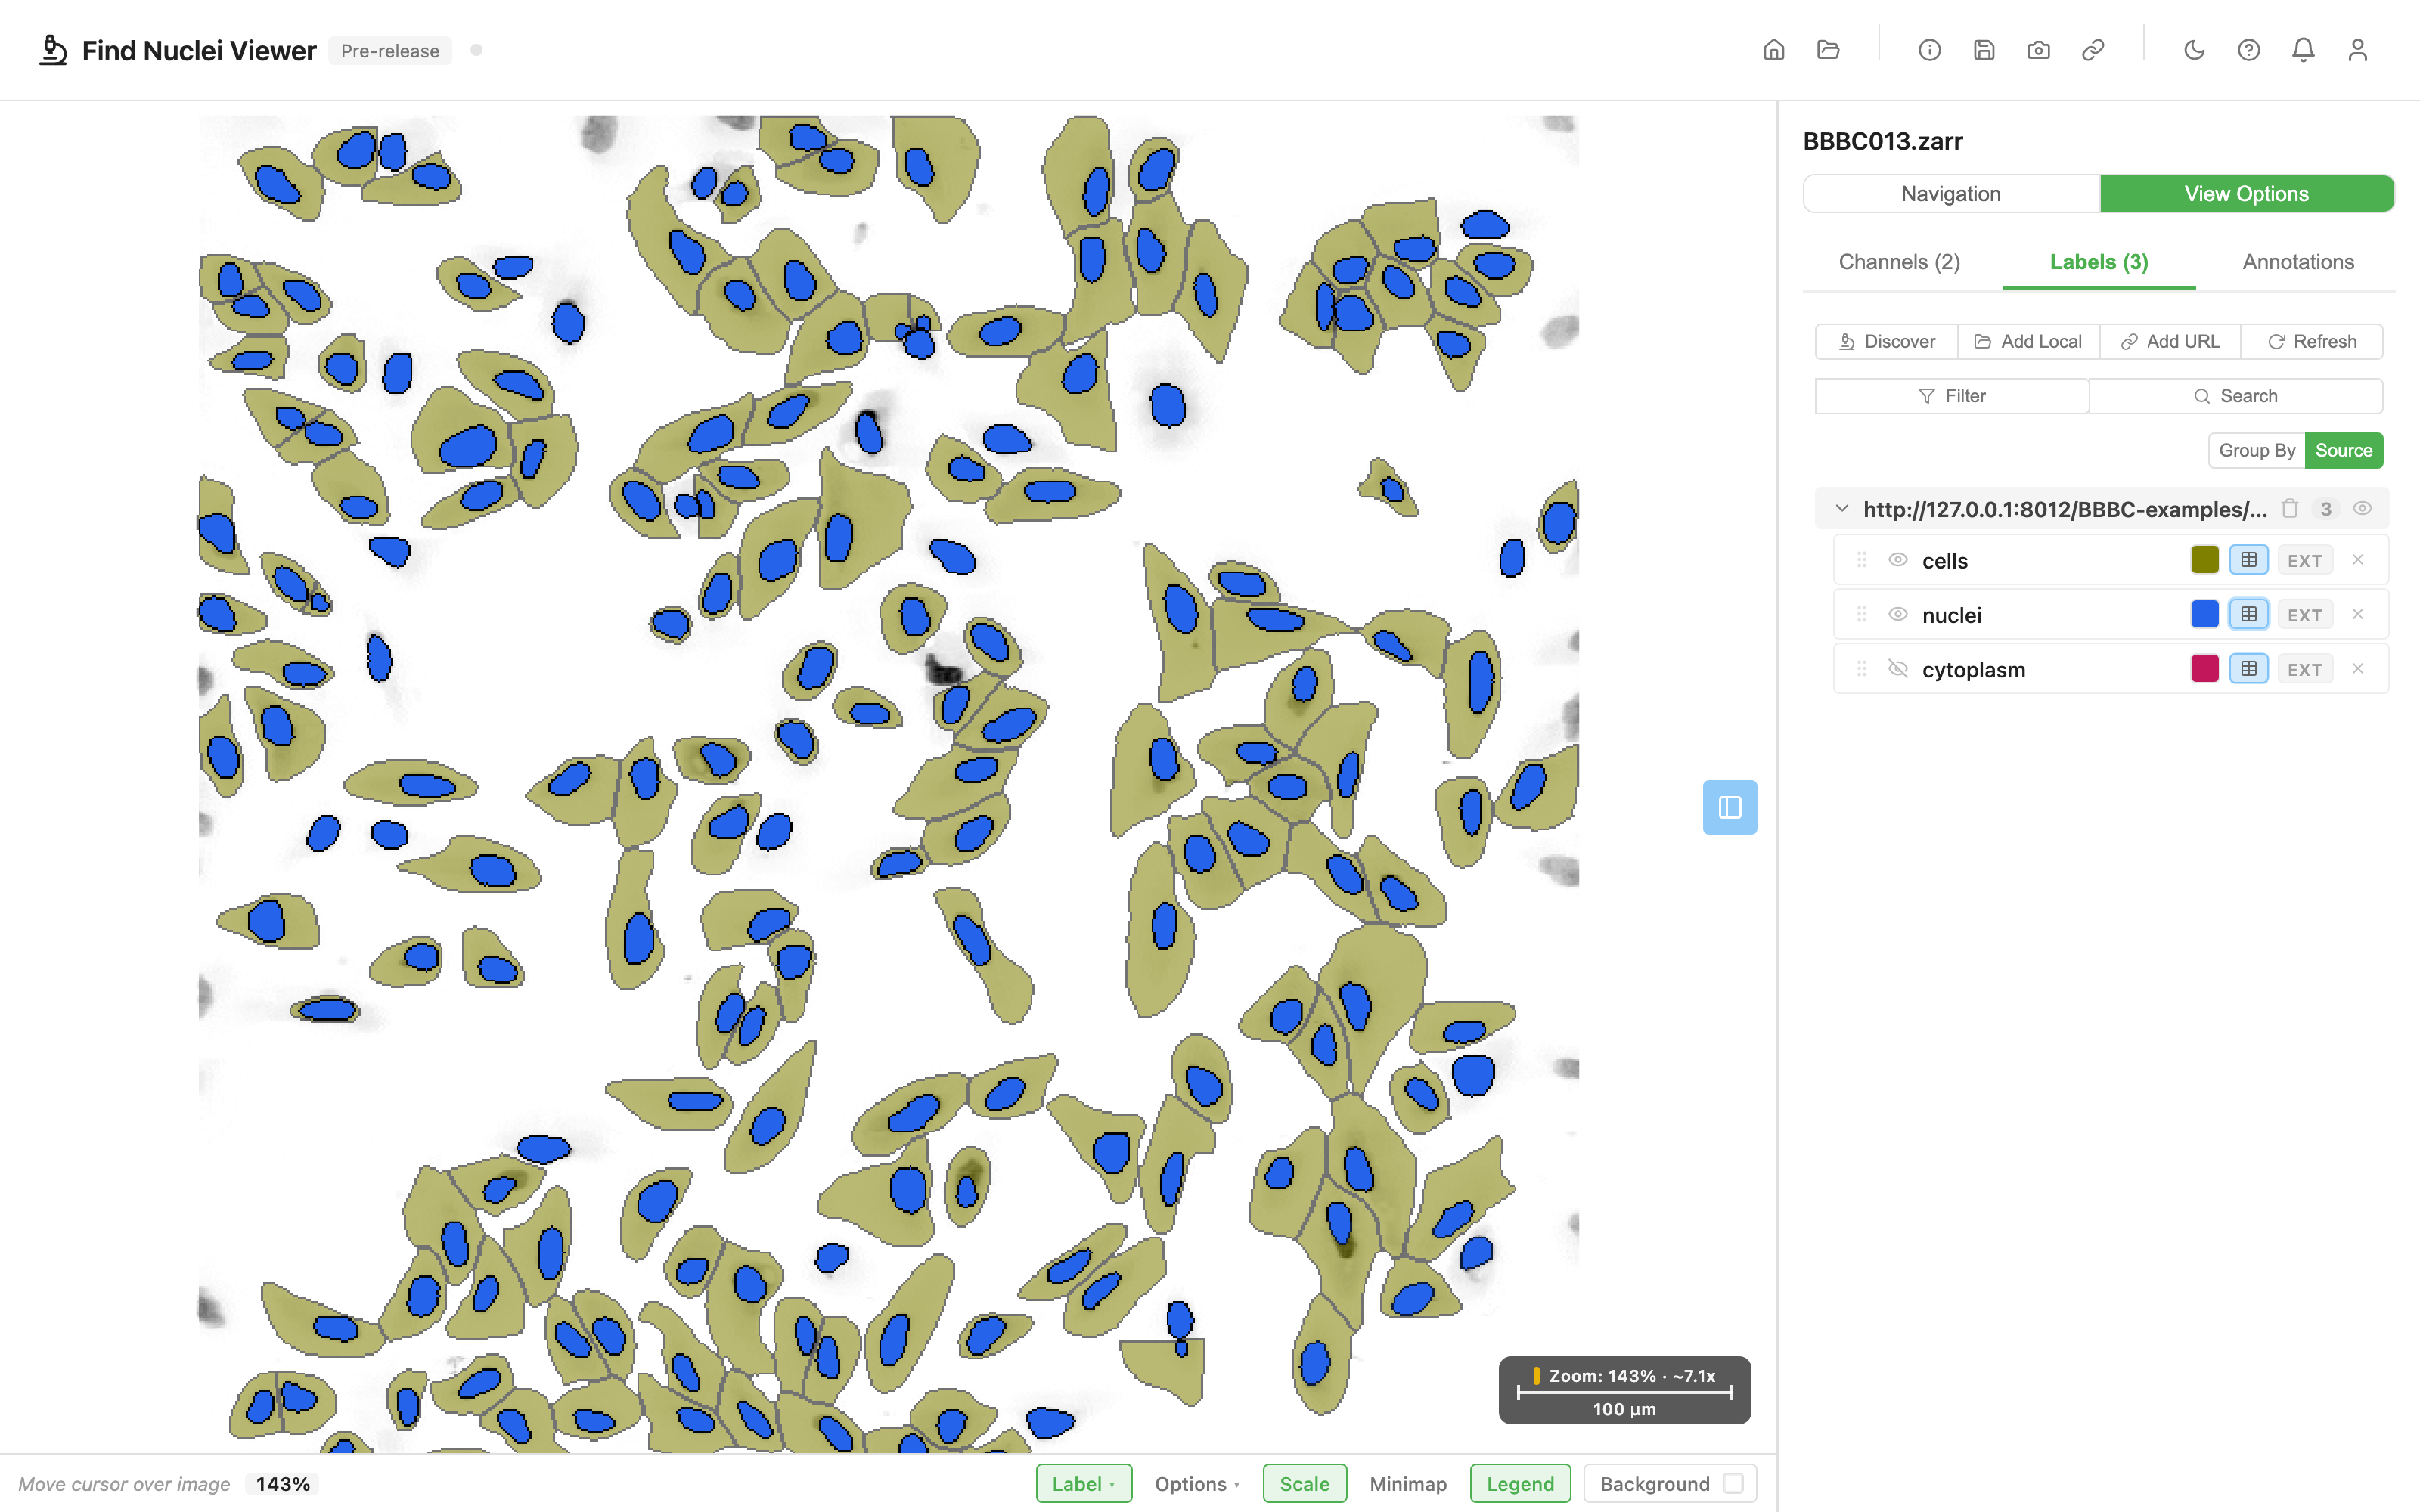Select the View Options tab

coord(2246,194)
